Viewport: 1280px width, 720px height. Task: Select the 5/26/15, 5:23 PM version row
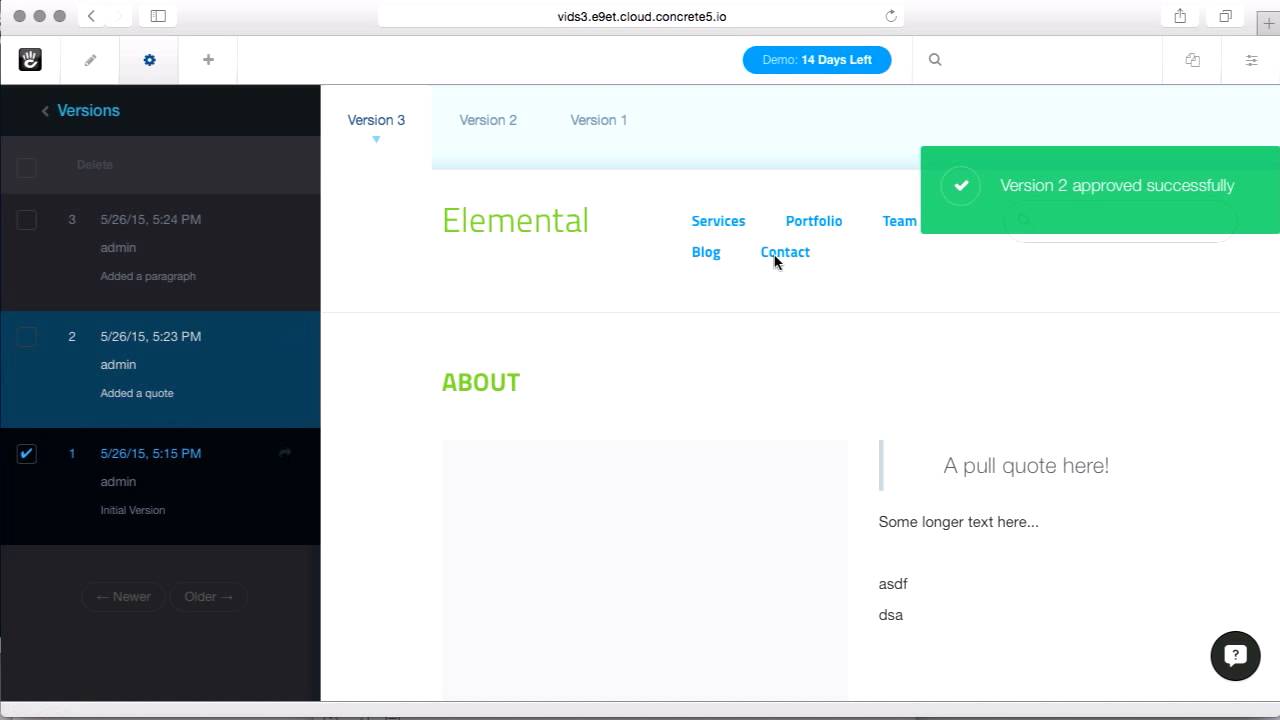point(160,369)
